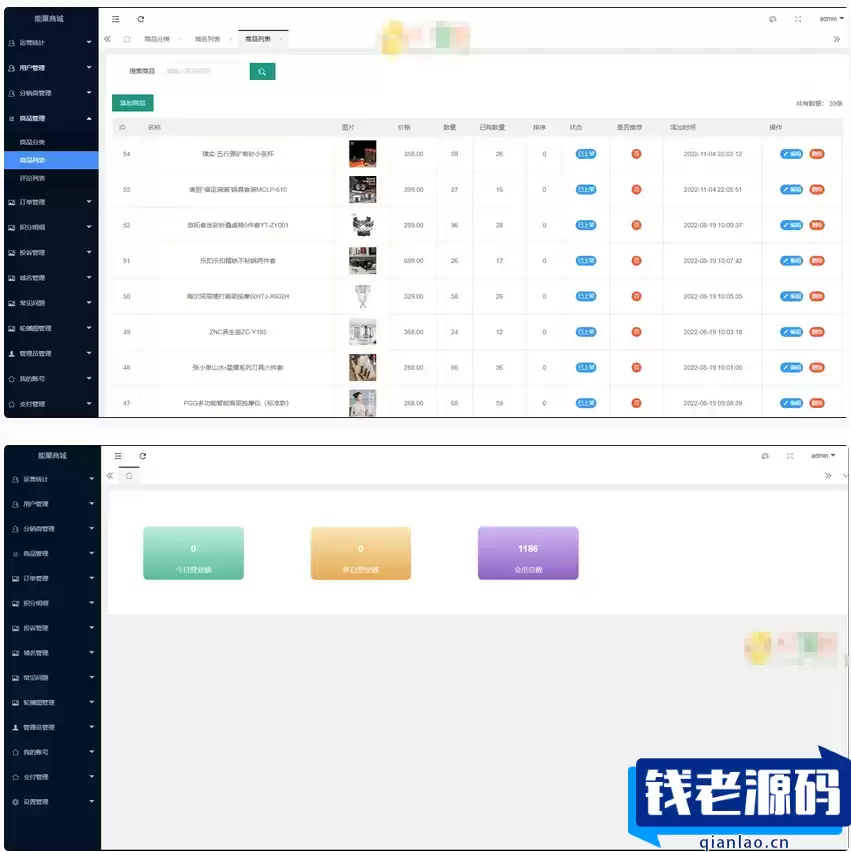
Task: Open thumbnail of product ID 48
Action: [x=362, y=367]
